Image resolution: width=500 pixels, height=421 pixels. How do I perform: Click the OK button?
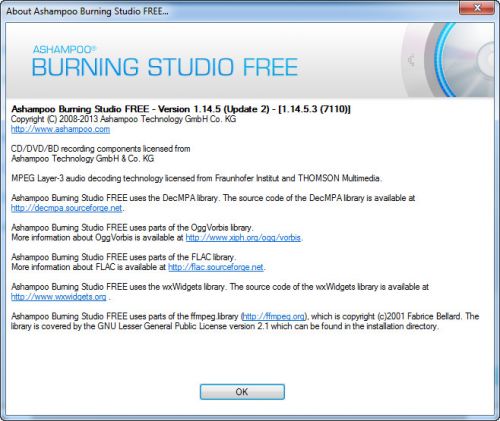pyautogui.click(x=242, y=392)
